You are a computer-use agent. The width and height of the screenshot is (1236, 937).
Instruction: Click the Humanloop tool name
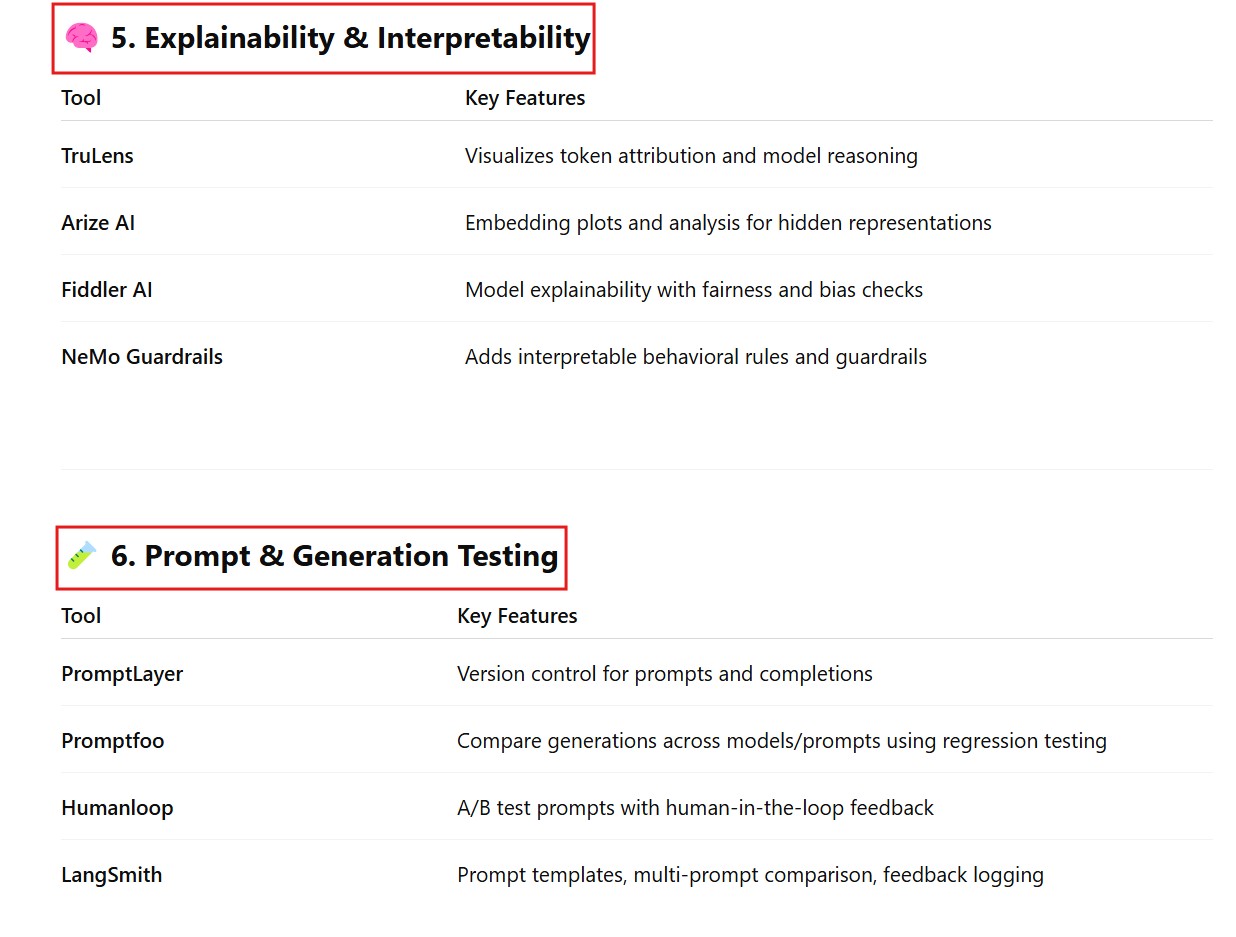coord(117,808)
